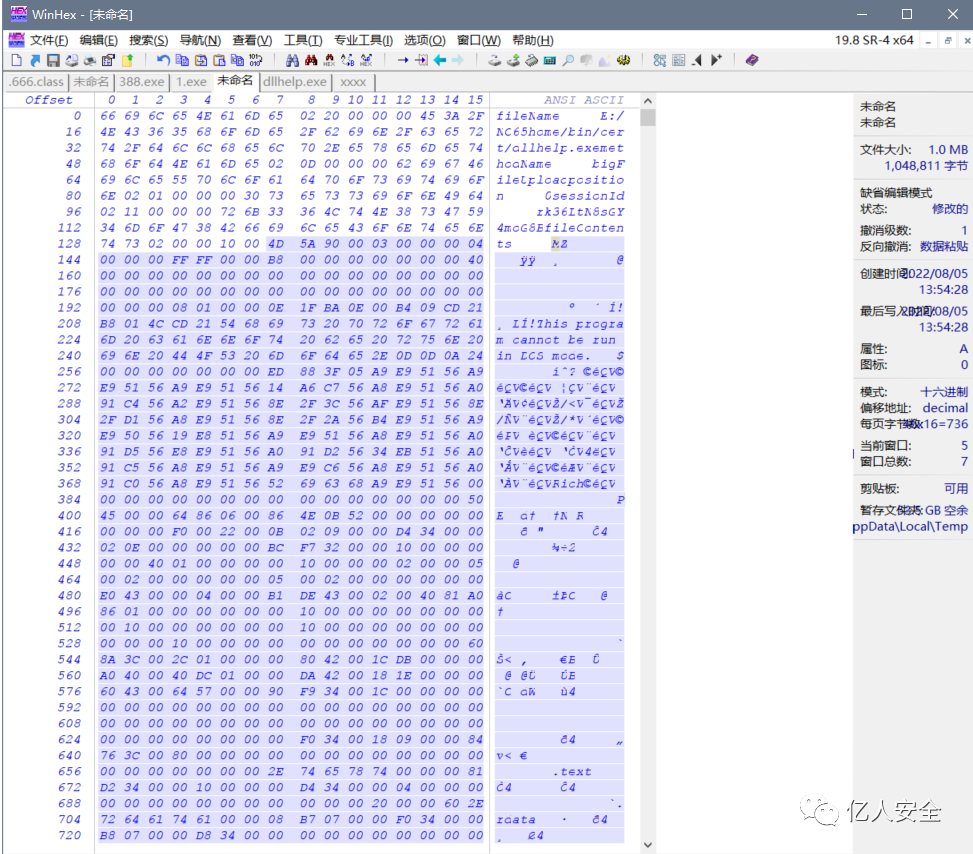Open the 工具(T) menu
Image resolution: width=973 pixels, height=854 pixels.
coord(303,40)
